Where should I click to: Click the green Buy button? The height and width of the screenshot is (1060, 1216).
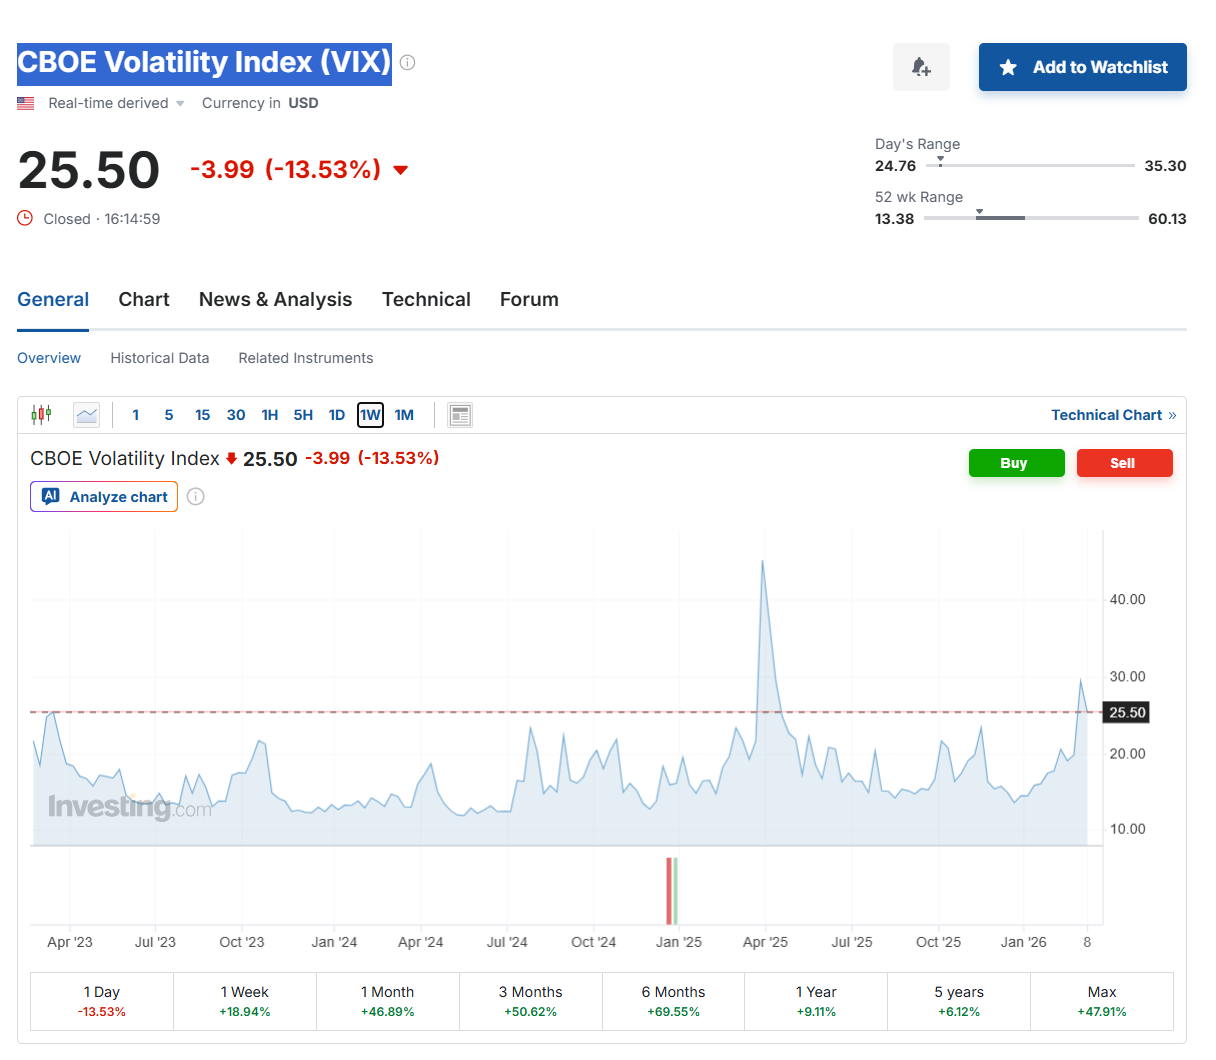(1016, 463)
